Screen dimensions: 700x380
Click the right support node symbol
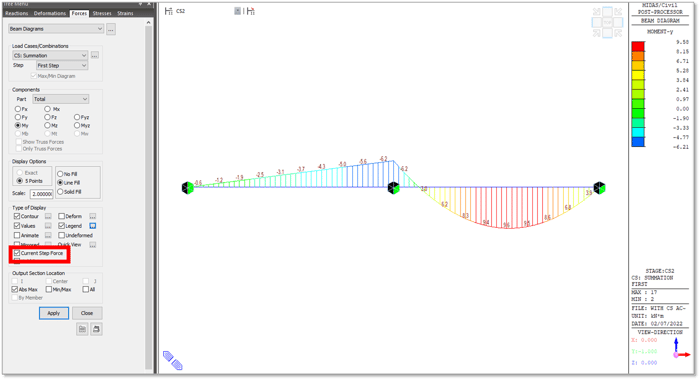[x=599, y=188]
